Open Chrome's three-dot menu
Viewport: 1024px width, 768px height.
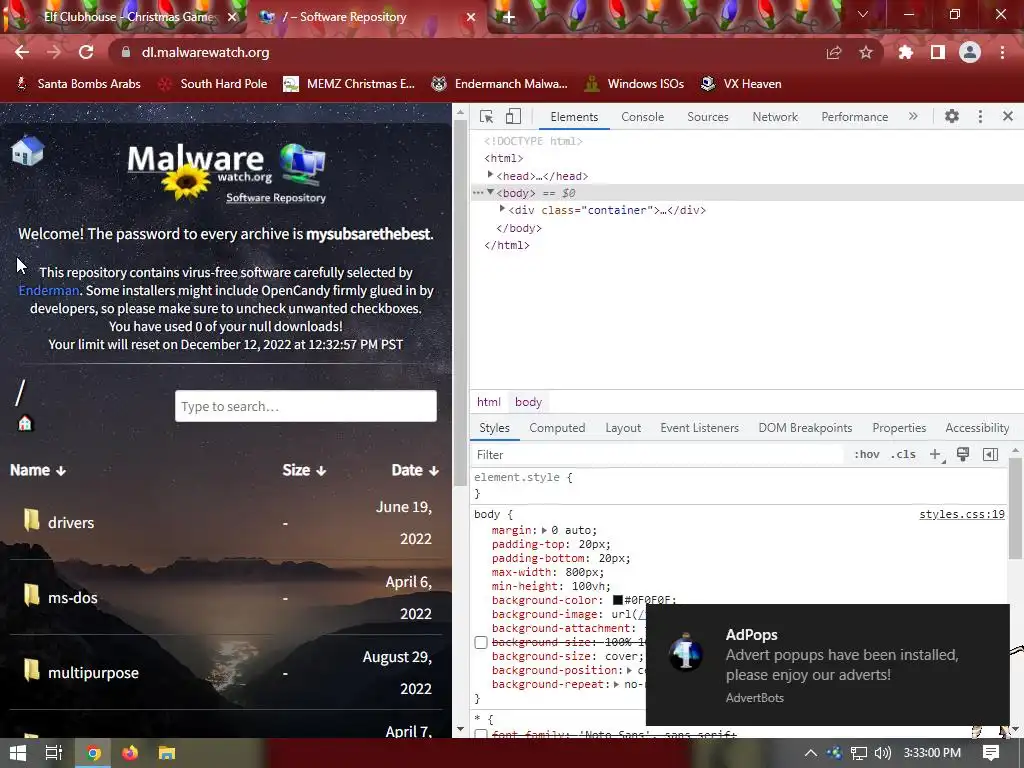(x=1002, y=52)
